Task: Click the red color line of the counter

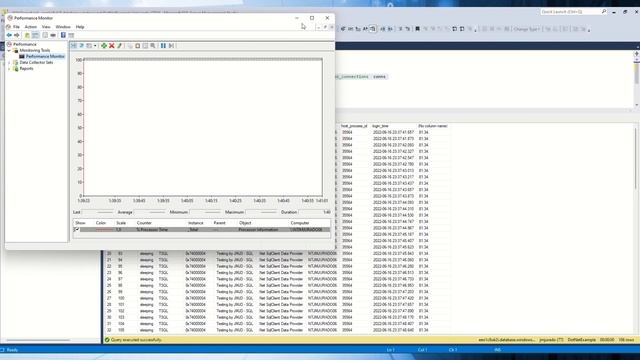Action: 104,230
